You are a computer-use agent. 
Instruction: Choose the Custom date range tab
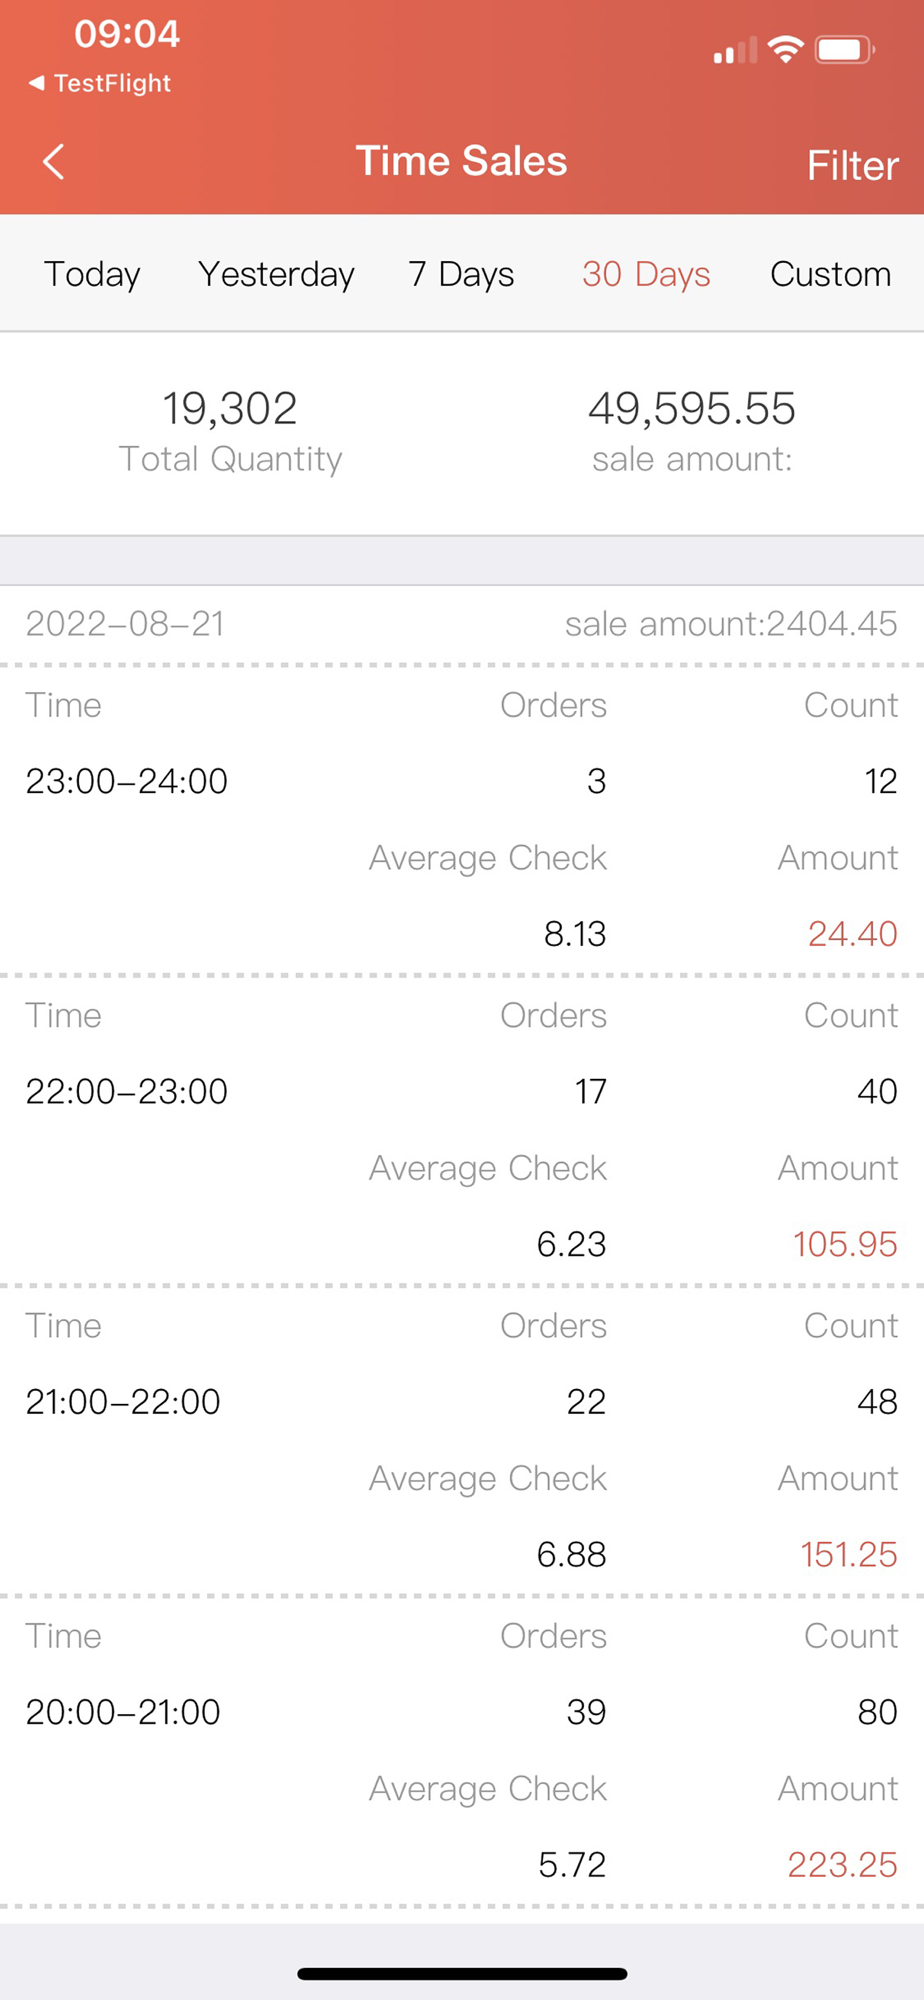click(830, 274)
